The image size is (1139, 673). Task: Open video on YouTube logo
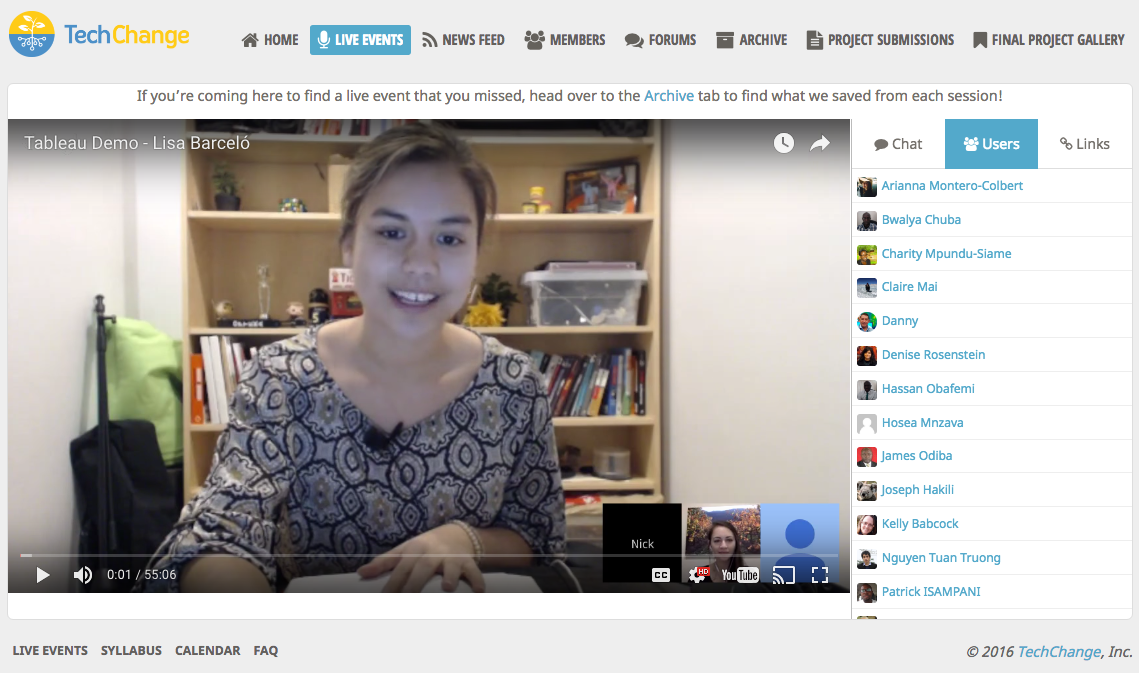[739, 575]
